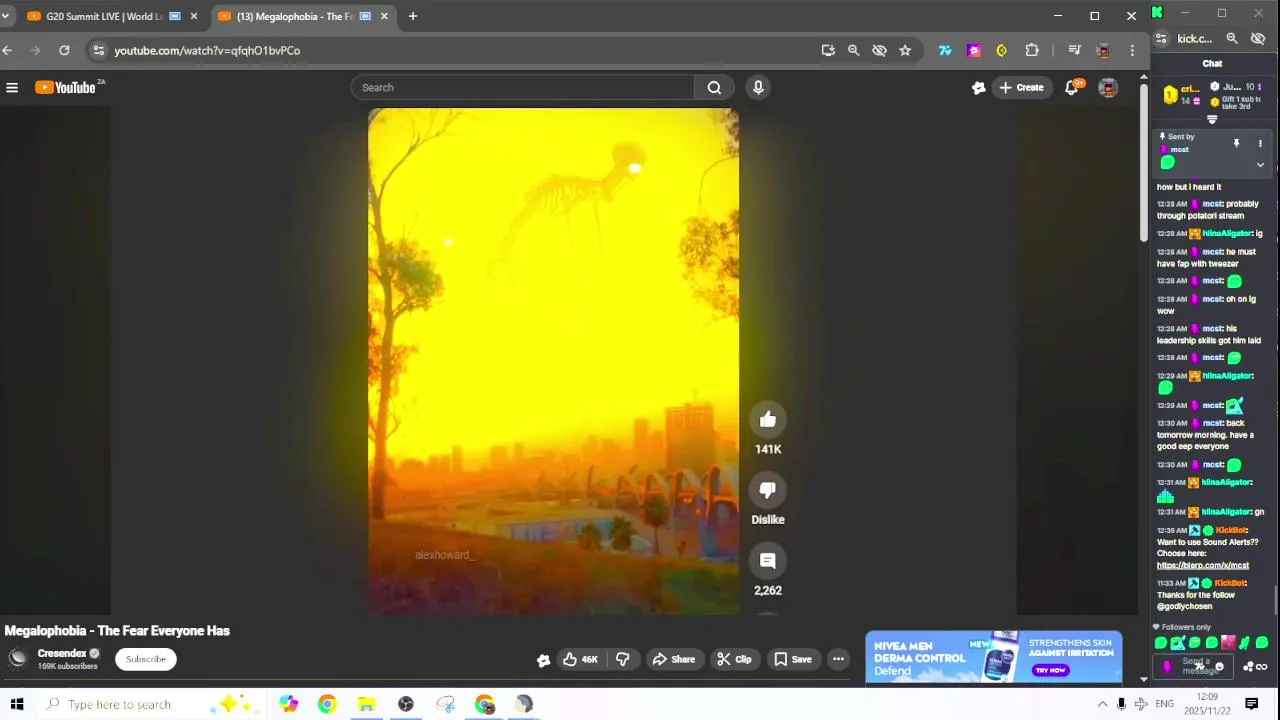The image size is (1280, 720).
Task: Click the Create button on YouTube
Action: [1021, 88]
